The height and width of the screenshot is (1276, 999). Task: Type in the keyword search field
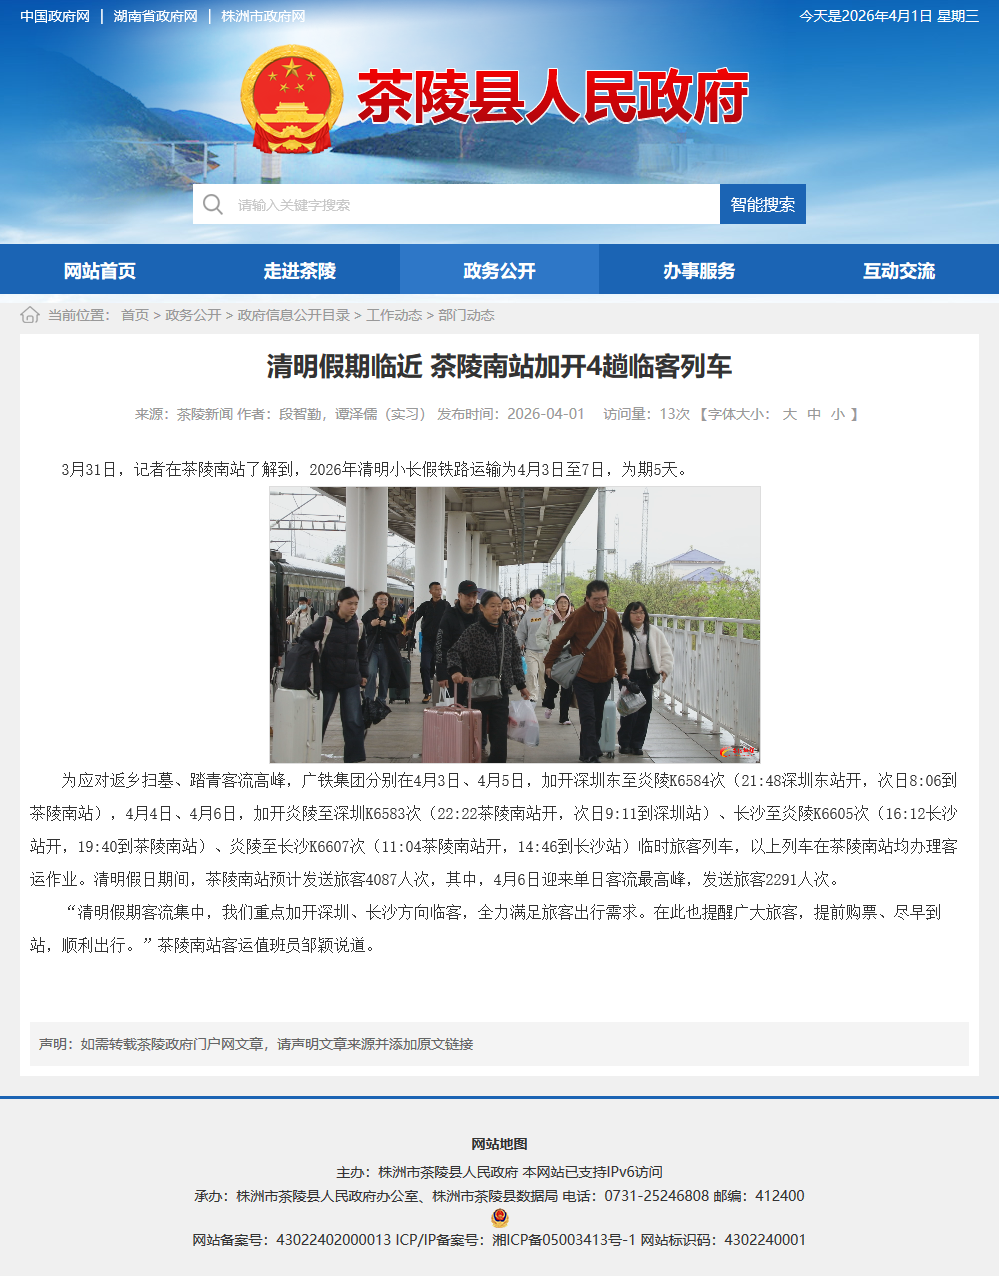[x=470, y=205]
